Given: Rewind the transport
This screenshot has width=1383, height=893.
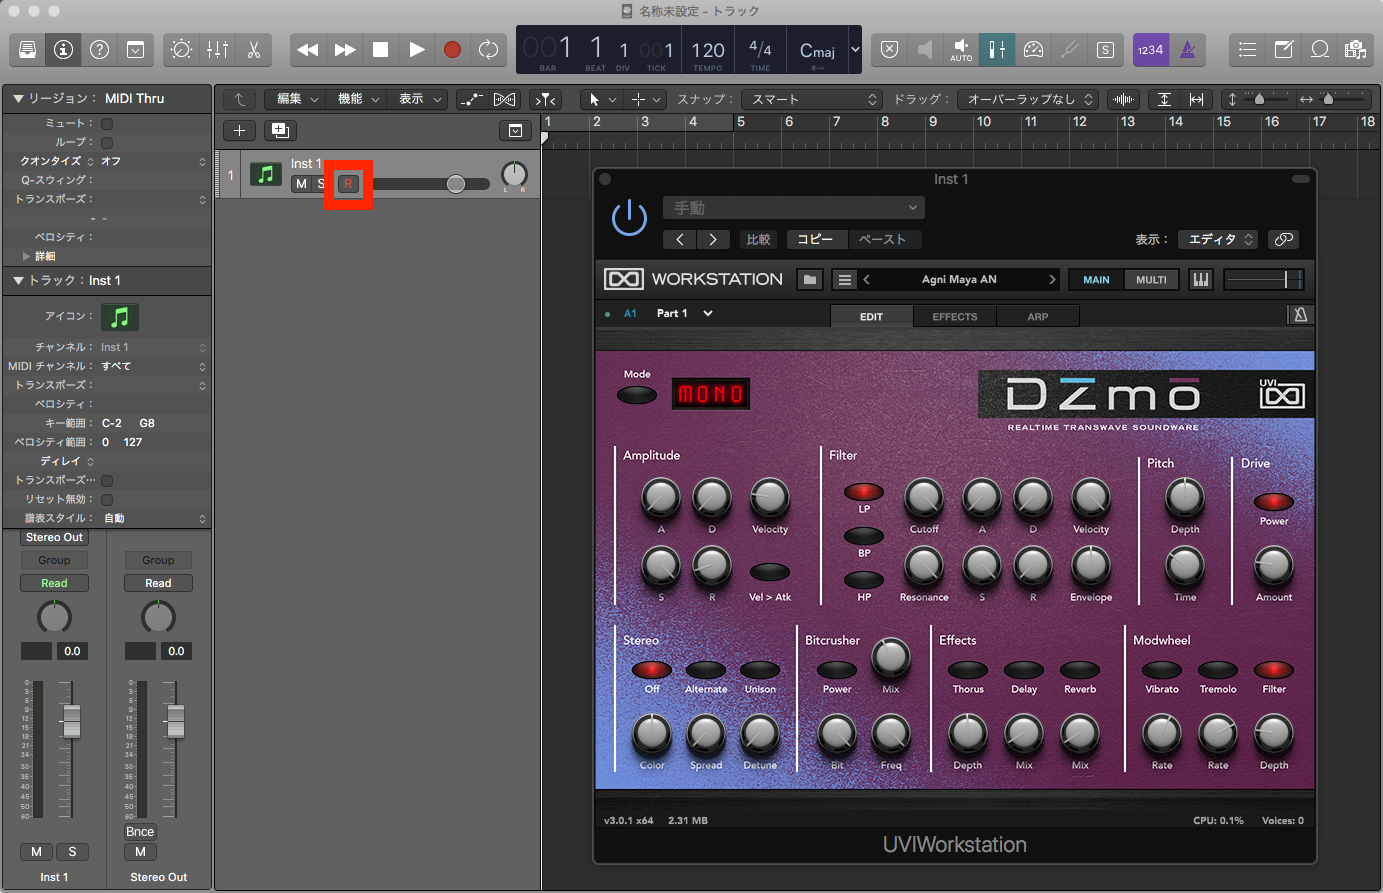Looking at the screenshot, I should click(x=308, y=49).
